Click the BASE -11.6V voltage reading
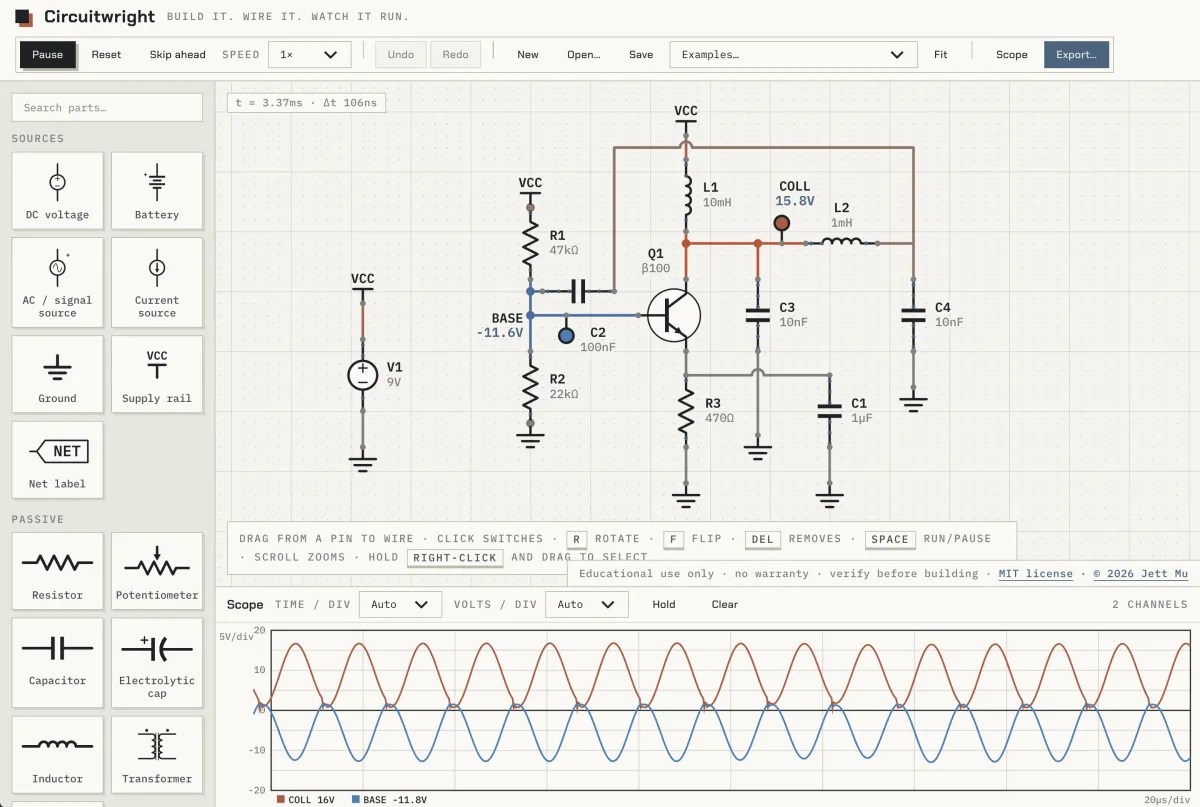 pos(500,333)
